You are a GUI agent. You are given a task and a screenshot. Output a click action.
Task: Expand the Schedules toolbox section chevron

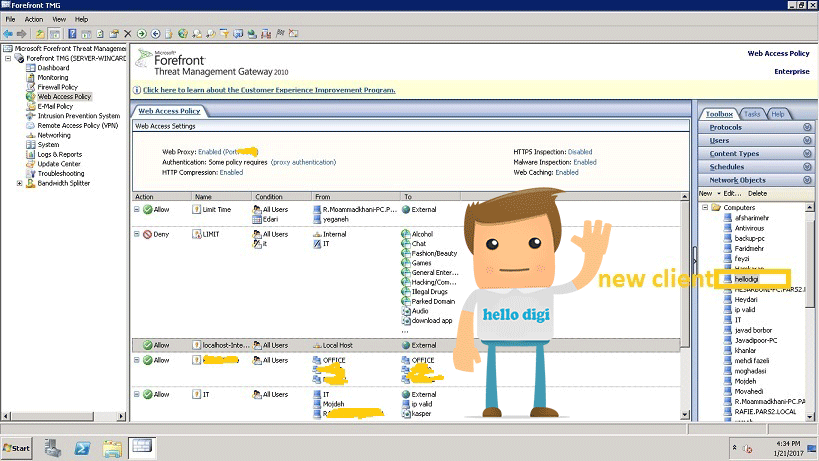click(x=807, y=167)
